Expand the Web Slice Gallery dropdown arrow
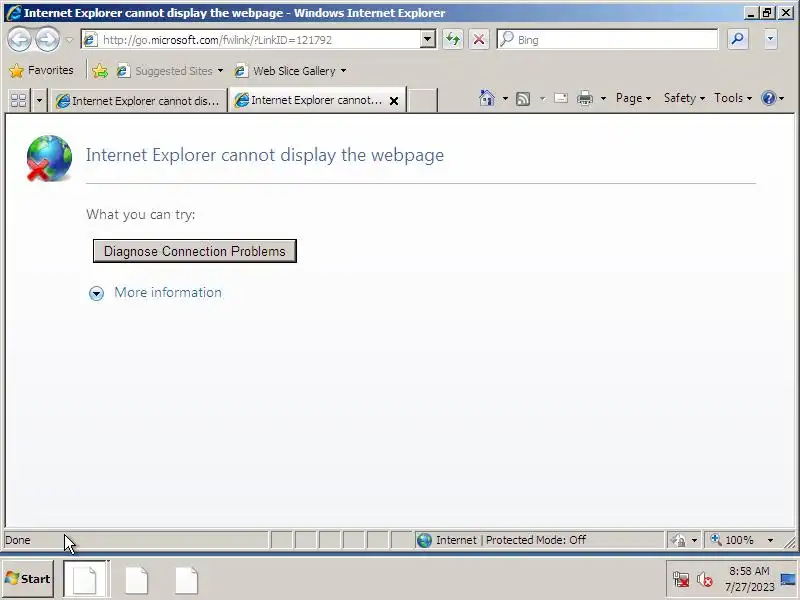800x600 pixels. tap(343, 70)
